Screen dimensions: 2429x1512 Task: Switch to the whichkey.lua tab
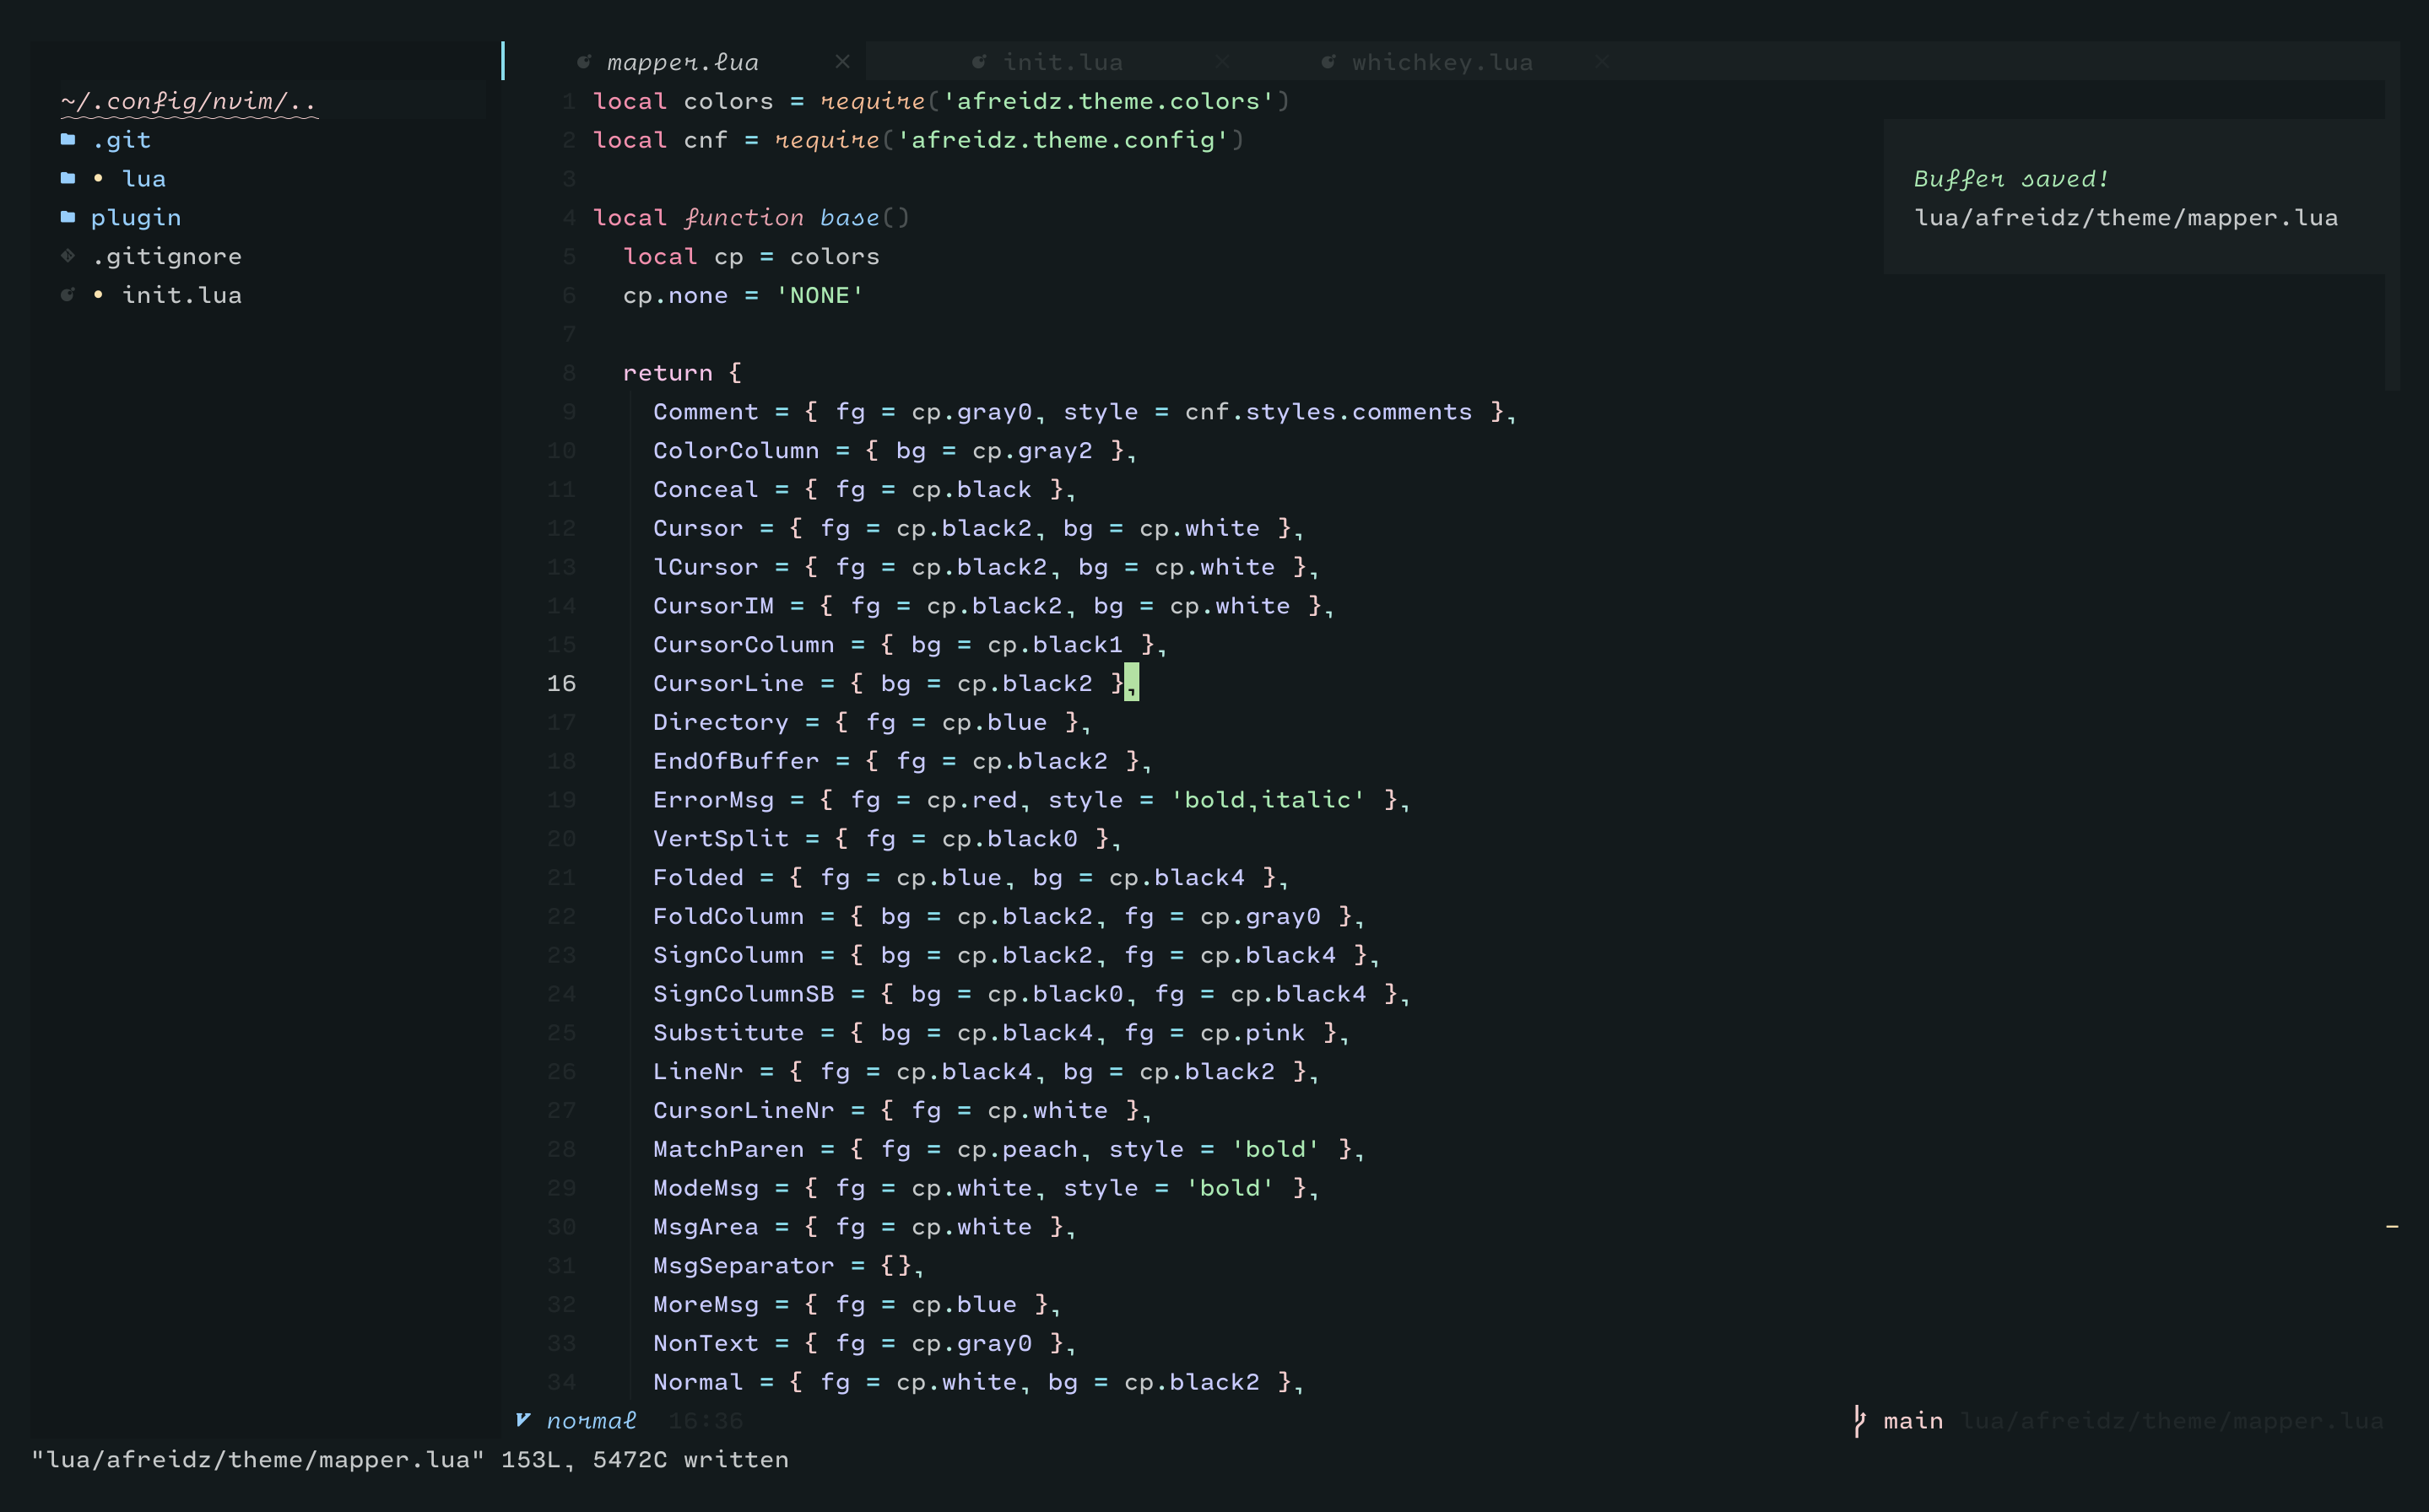click(x=1442, y=62)
